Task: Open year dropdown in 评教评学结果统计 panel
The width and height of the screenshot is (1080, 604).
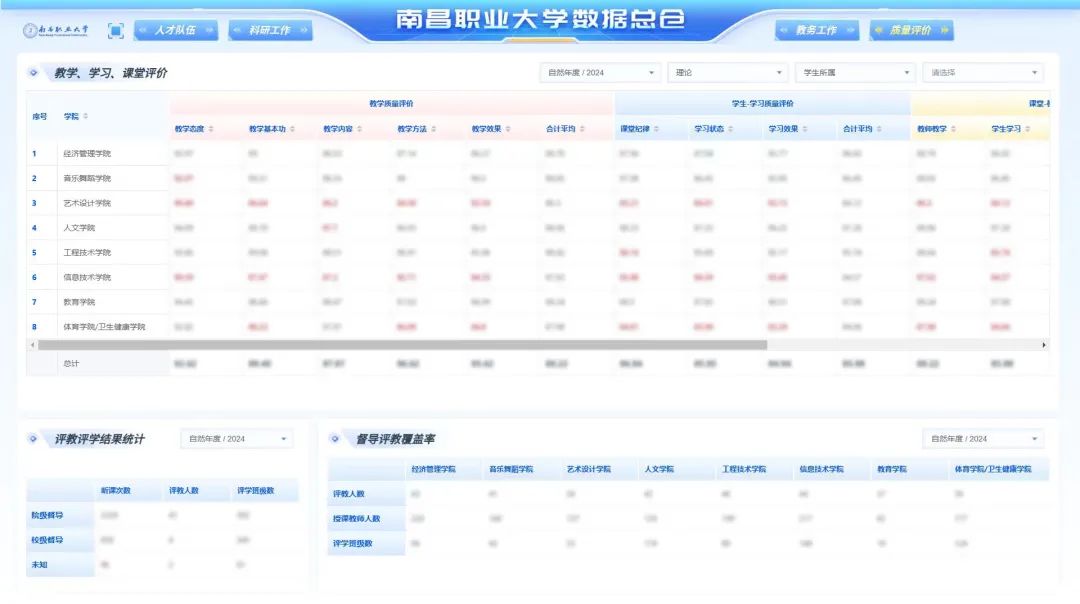Action: 237,439
